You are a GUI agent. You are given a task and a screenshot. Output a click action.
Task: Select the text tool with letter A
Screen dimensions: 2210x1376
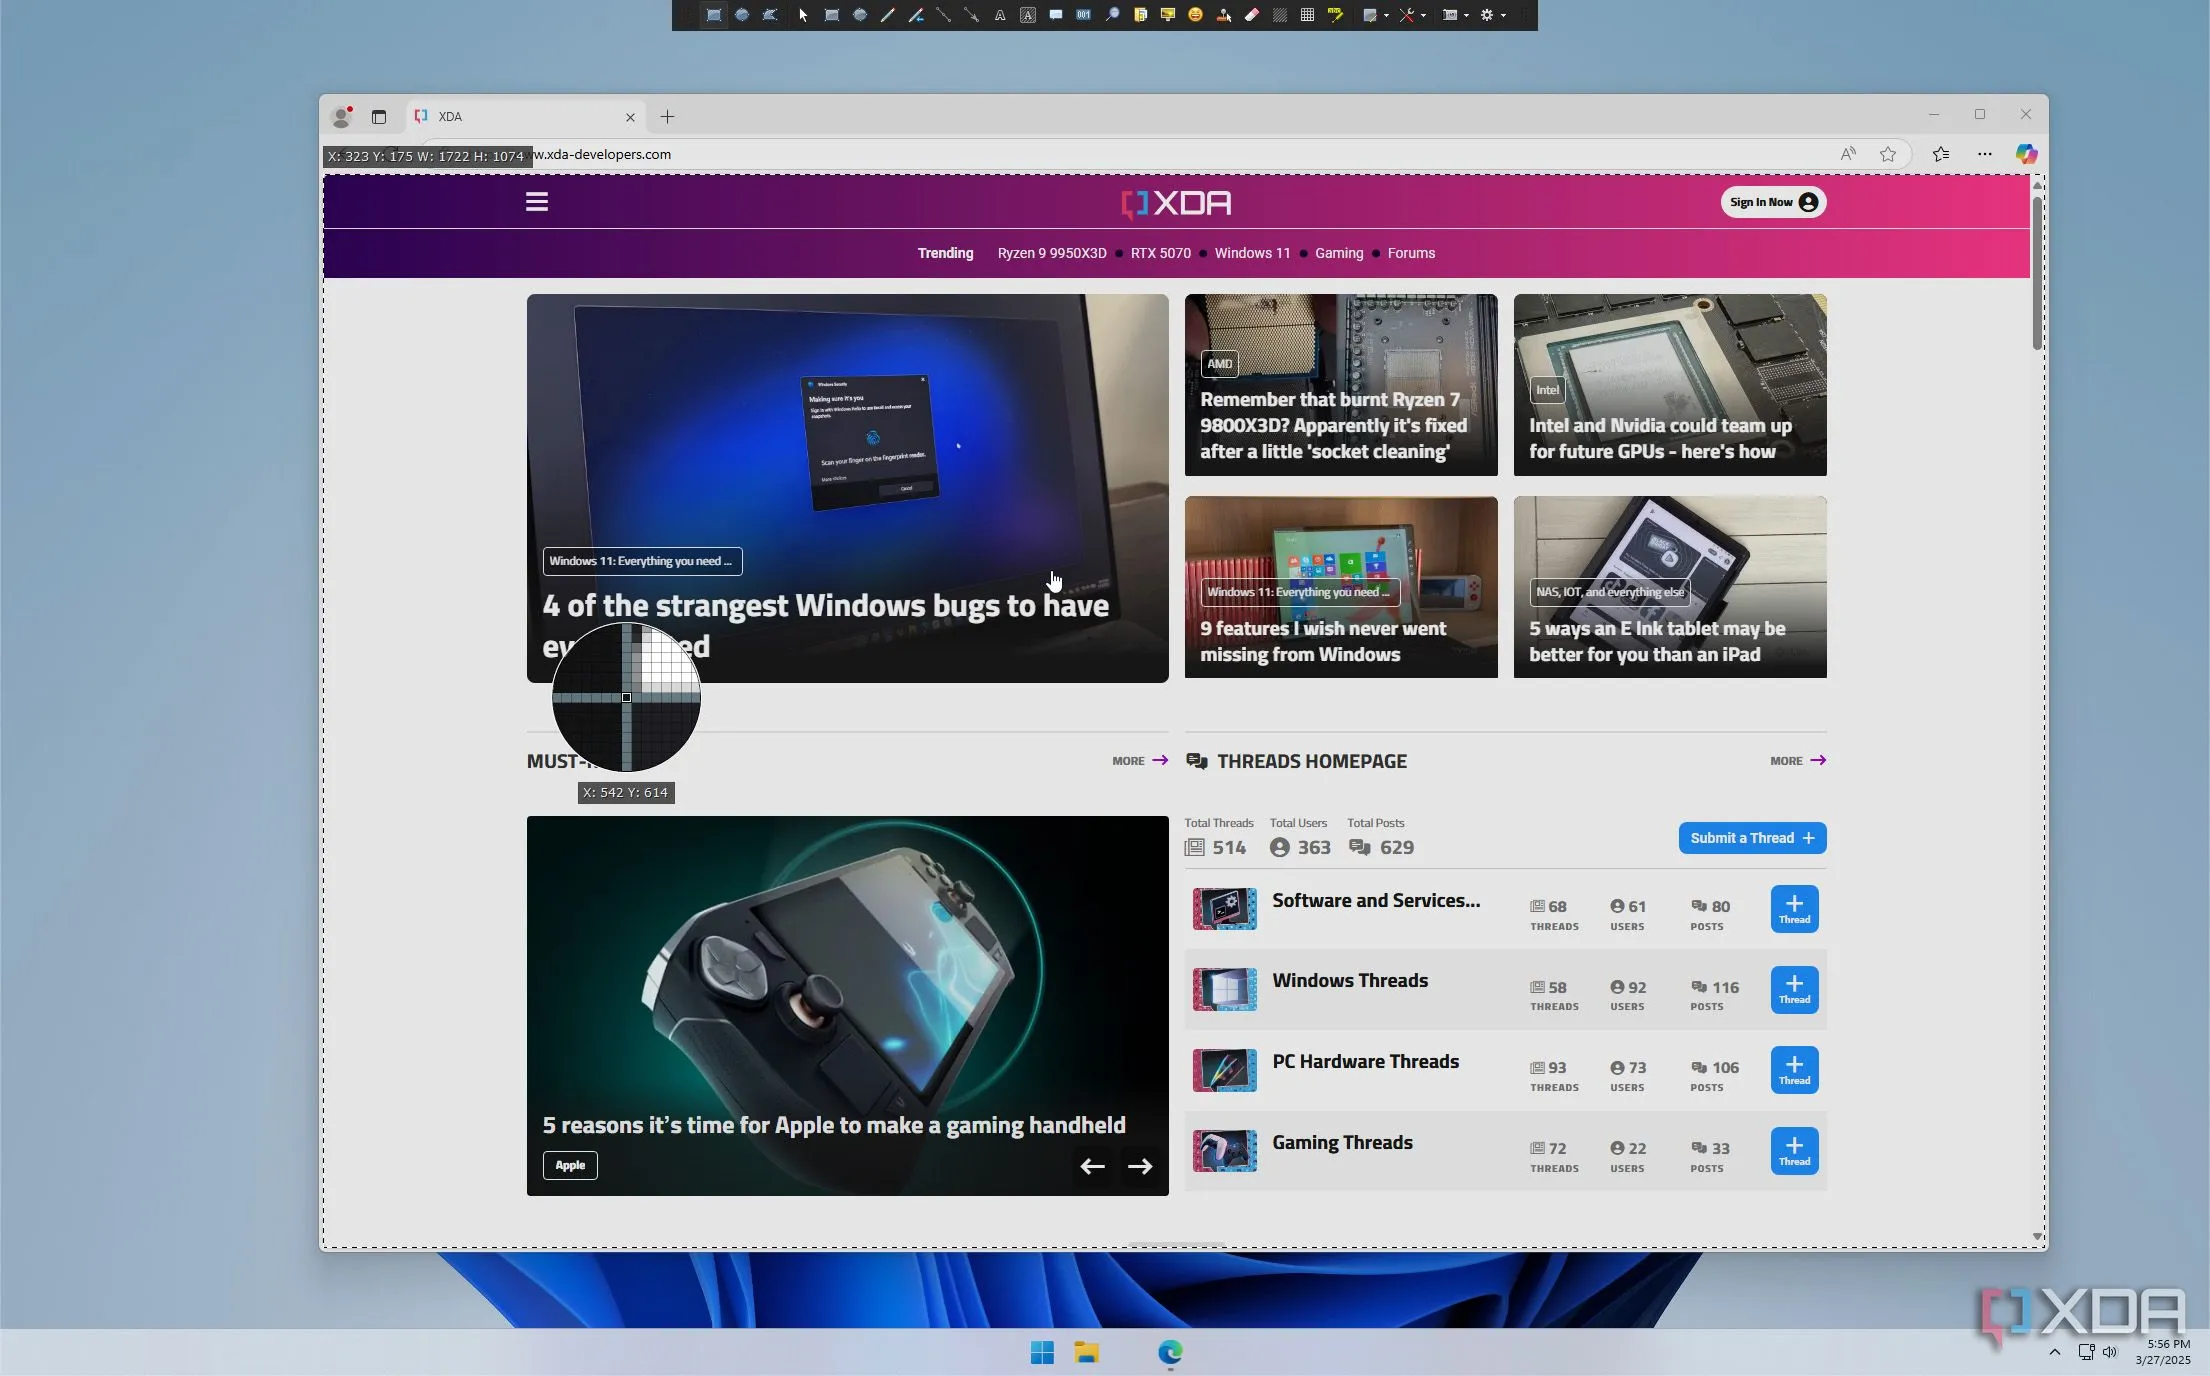coord(1000,15)
